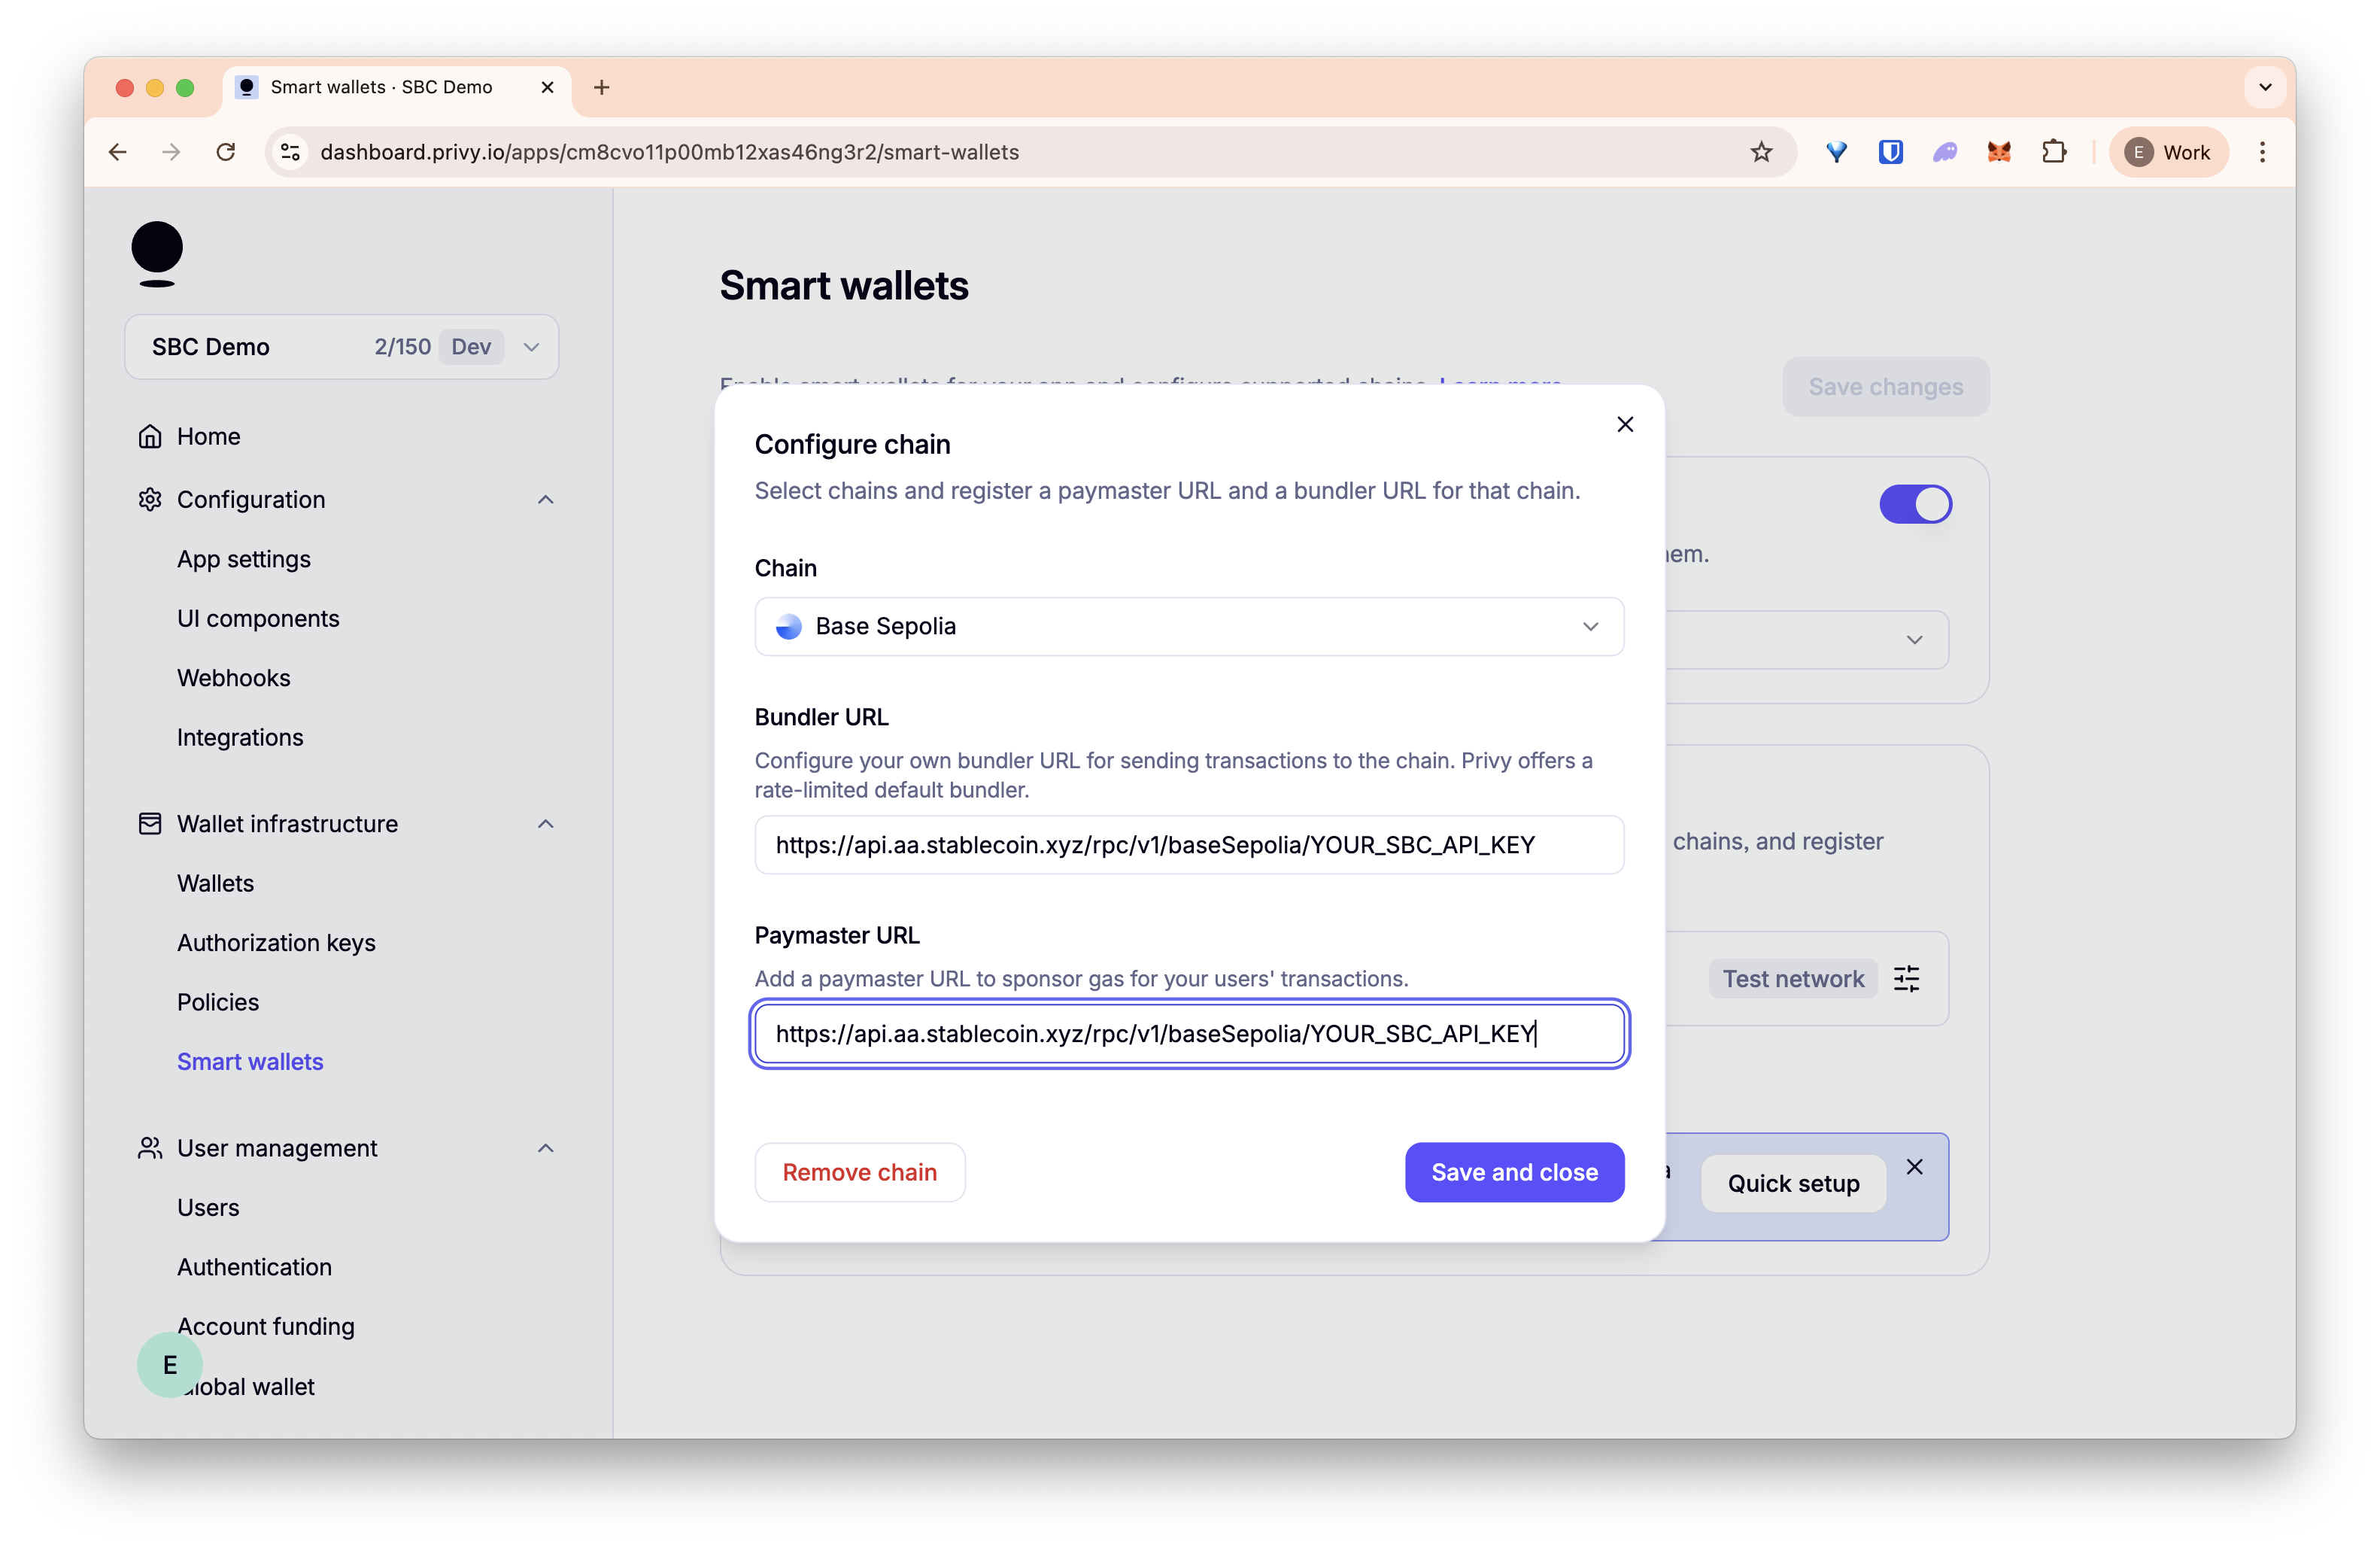Click Save and close button
The image size is (2380, 1550).
[1514, 1172]
